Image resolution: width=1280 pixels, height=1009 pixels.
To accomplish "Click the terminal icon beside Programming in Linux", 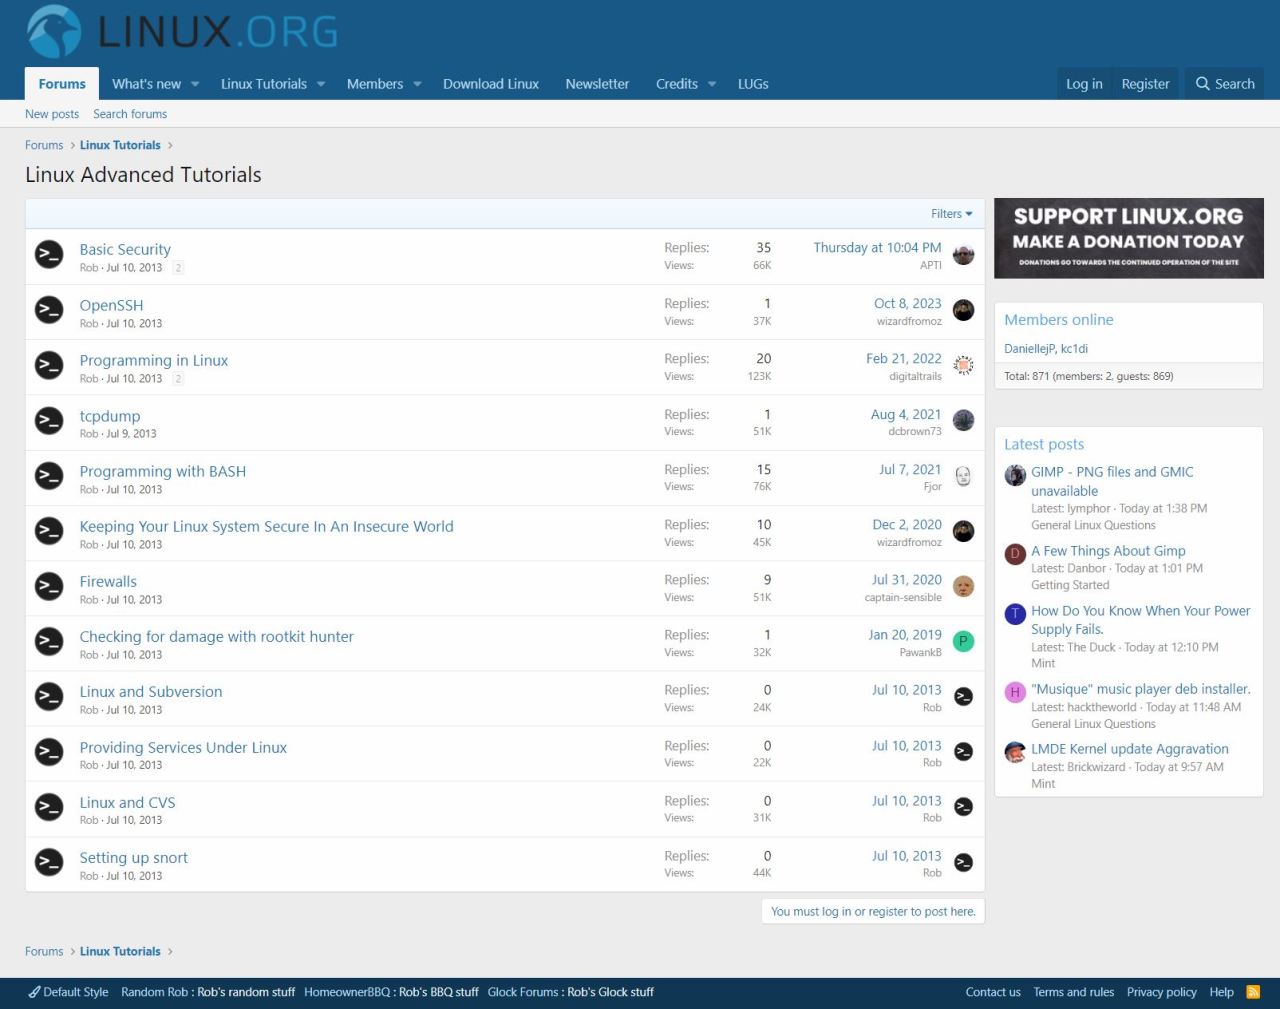I will pyautogui.click(x=49, y=365).
